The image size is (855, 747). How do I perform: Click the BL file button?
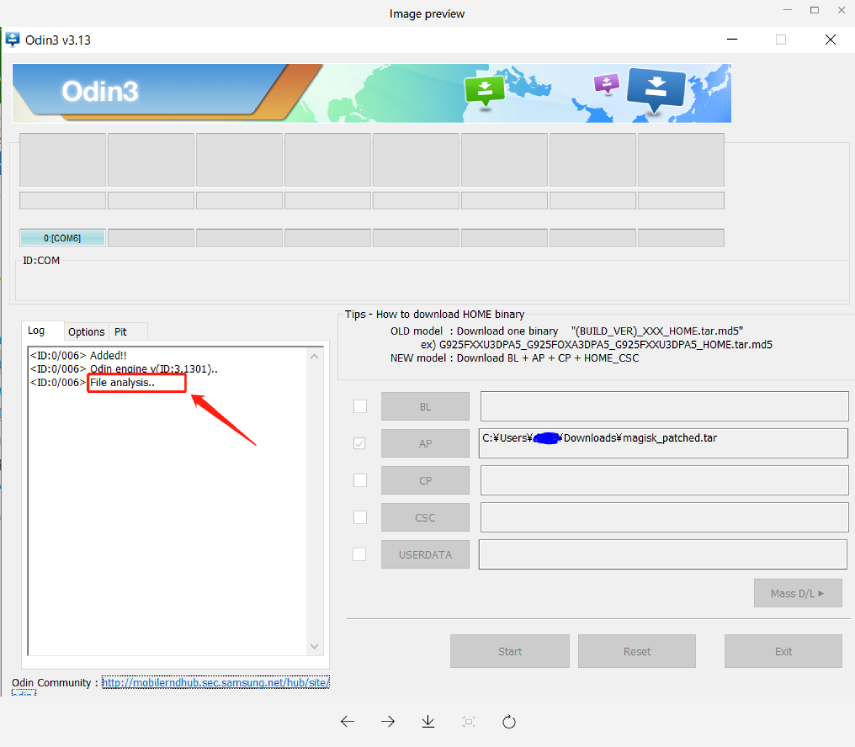pos(425,407)
